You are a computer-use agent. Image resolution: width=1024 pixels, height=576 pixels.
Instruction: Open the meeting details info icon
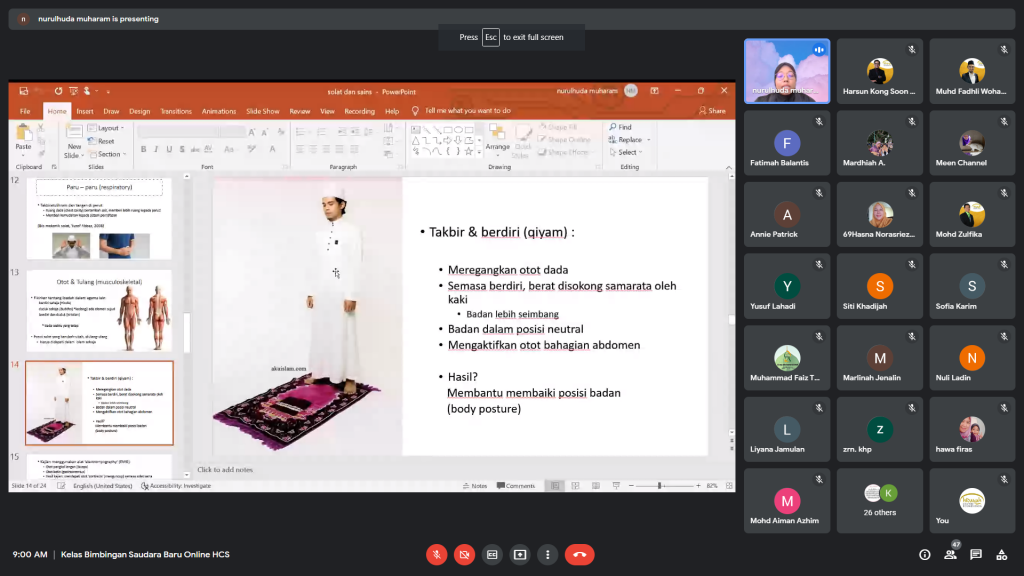pos(924,554)
